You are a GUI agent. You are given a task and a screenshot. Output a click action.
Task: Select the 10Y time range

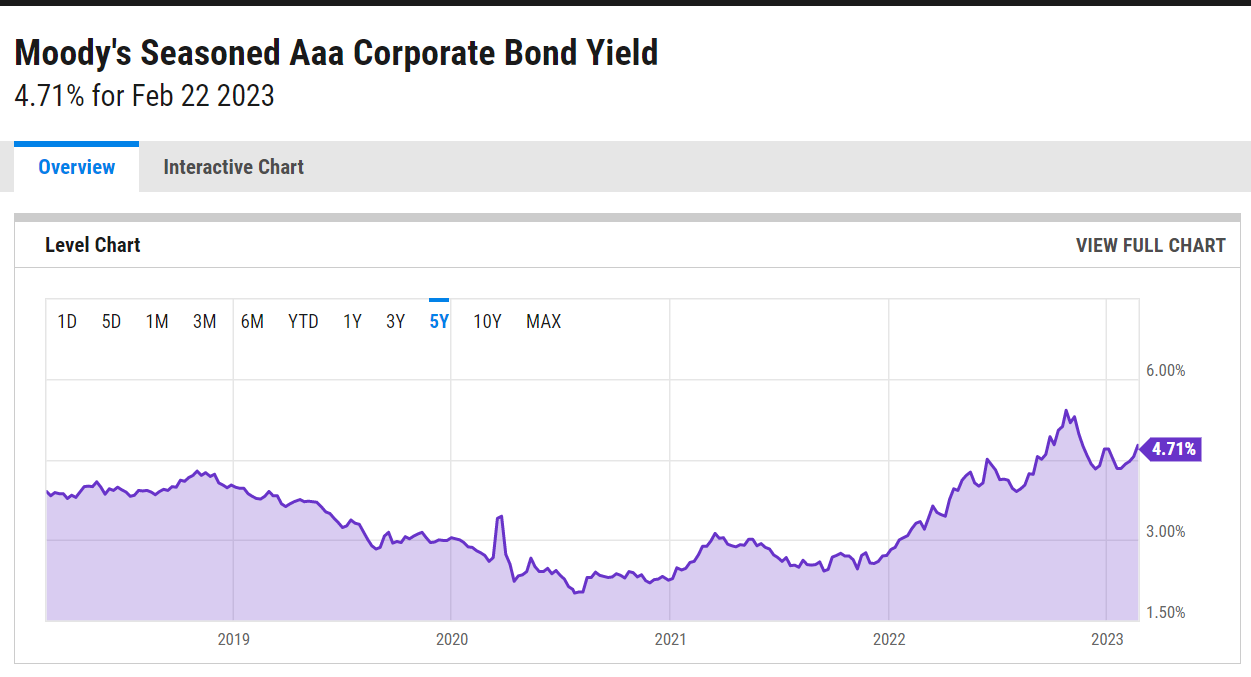pyautogui.click(x=486, y=321)
